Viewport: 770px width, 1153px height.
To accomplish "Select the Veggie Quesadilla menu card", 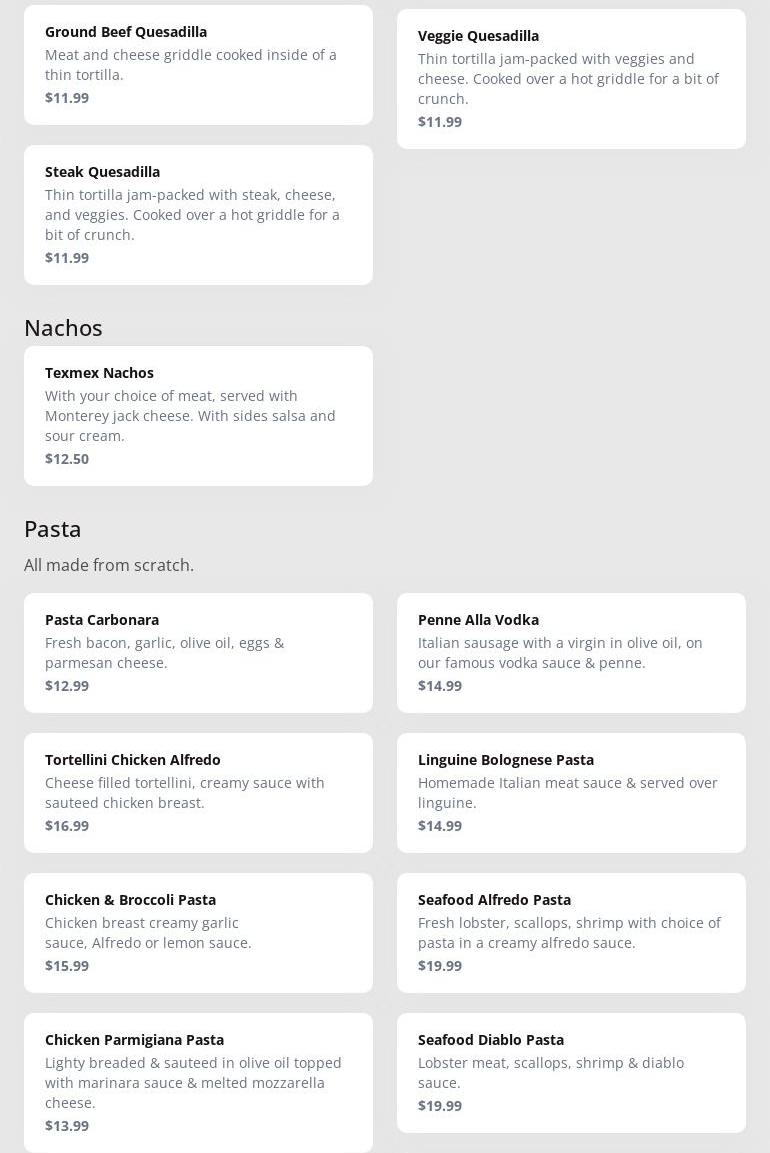I will point(571,78).
